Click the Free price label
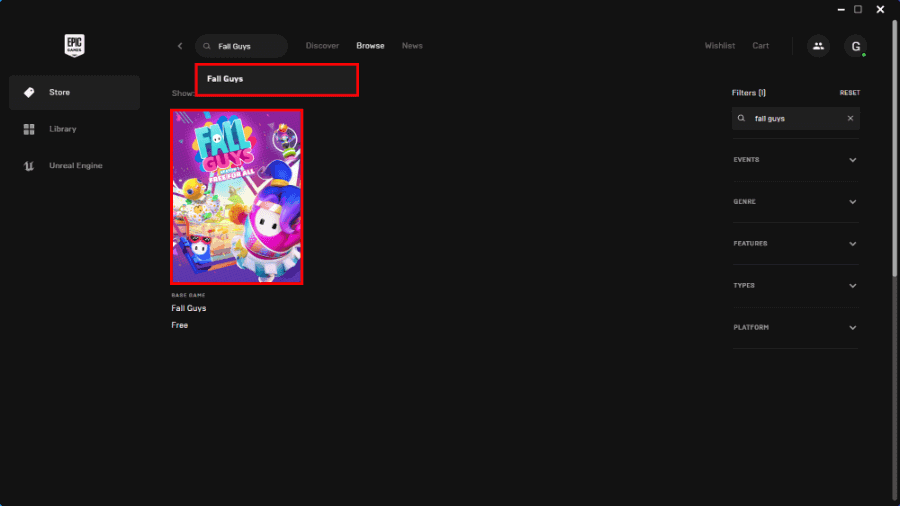This screenshot has height=506, width=900. 180,325
